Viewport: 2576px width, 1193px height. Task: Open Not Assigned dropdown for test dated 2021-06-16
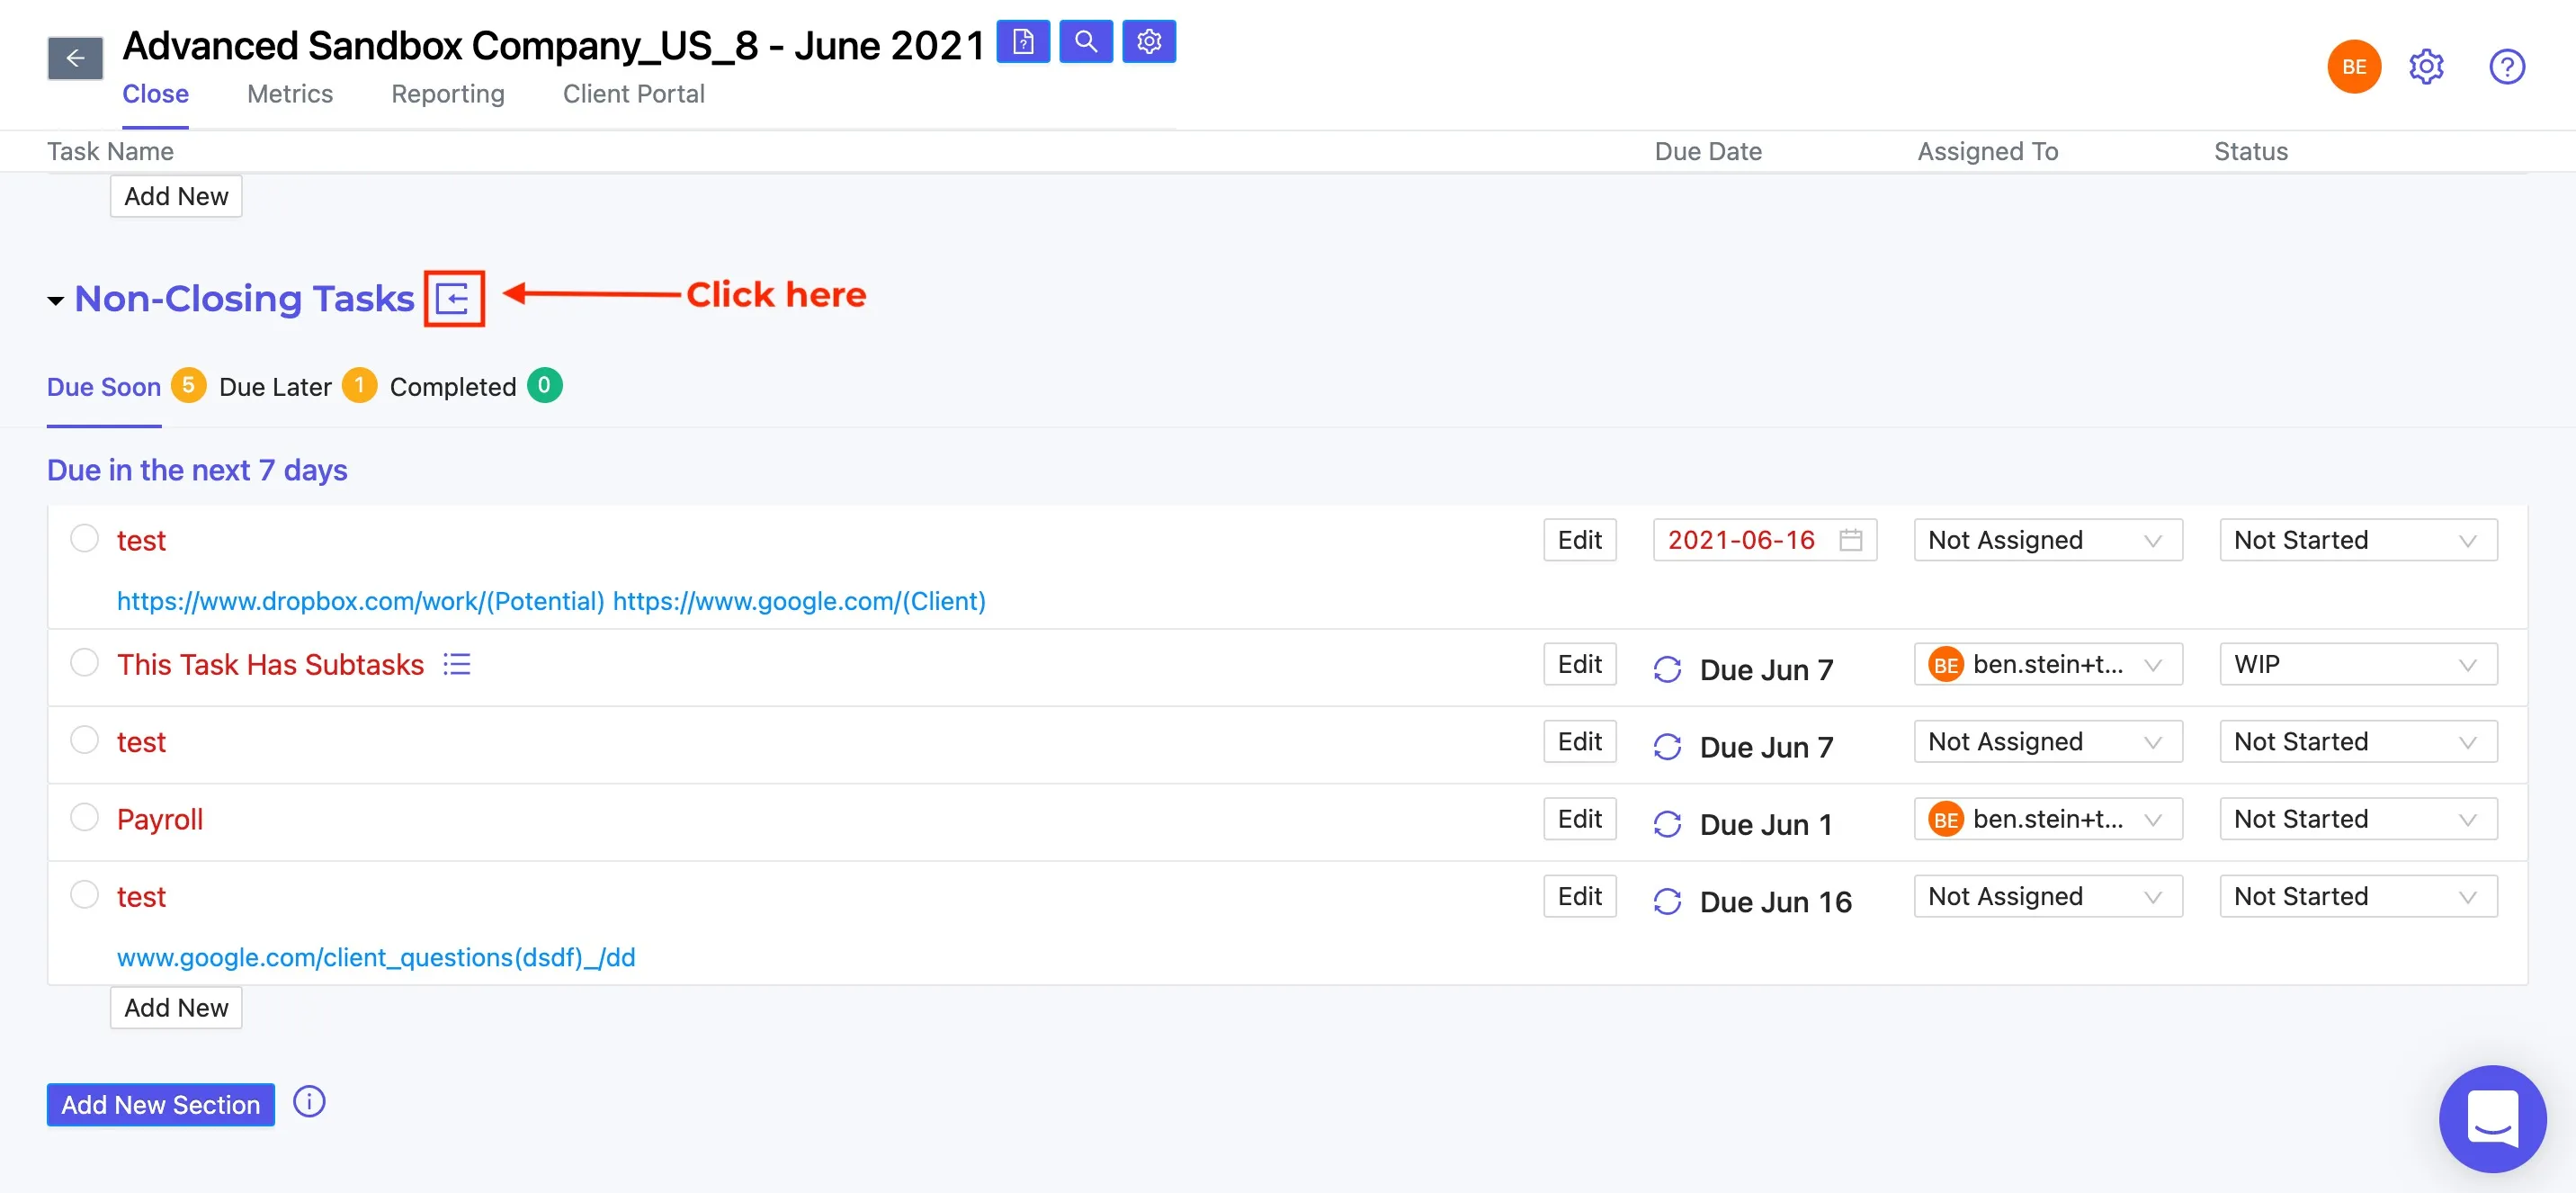coord(2048,540)
